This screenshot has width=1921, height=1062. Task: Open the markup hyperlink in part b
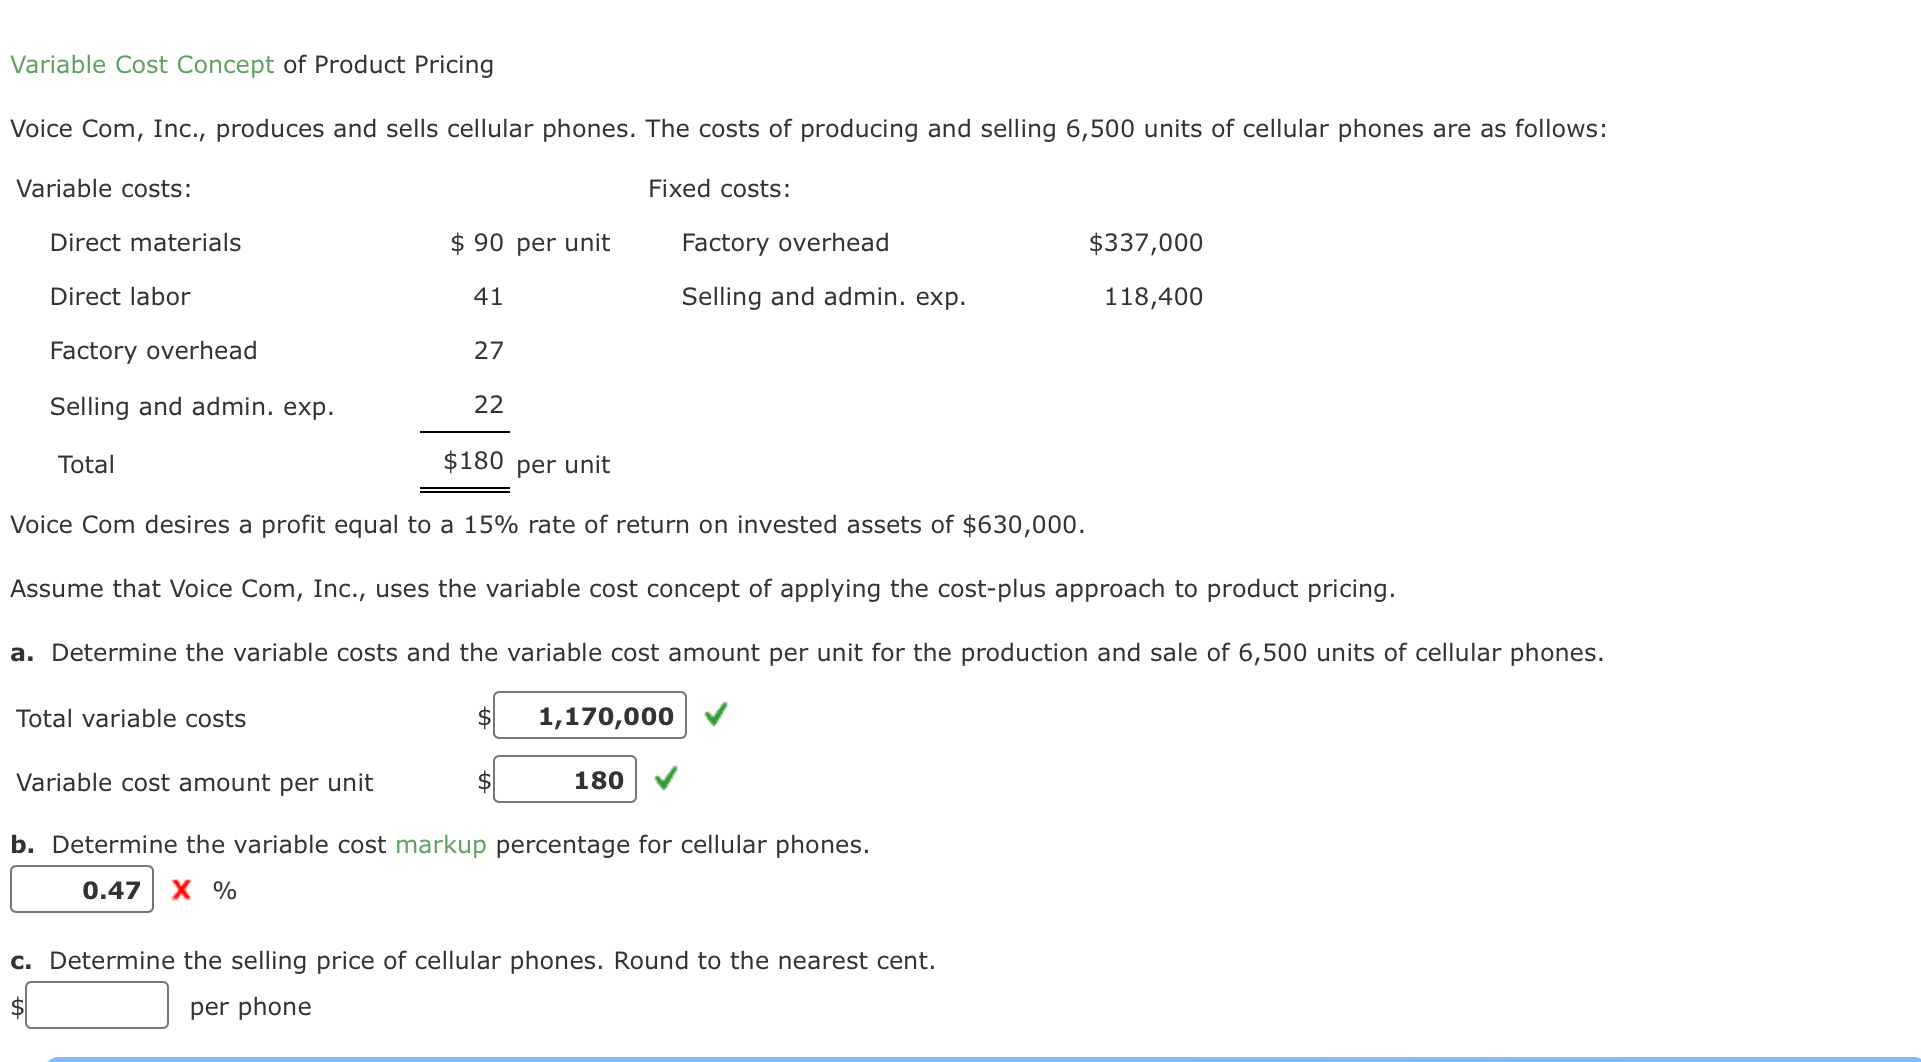point(440,844)
